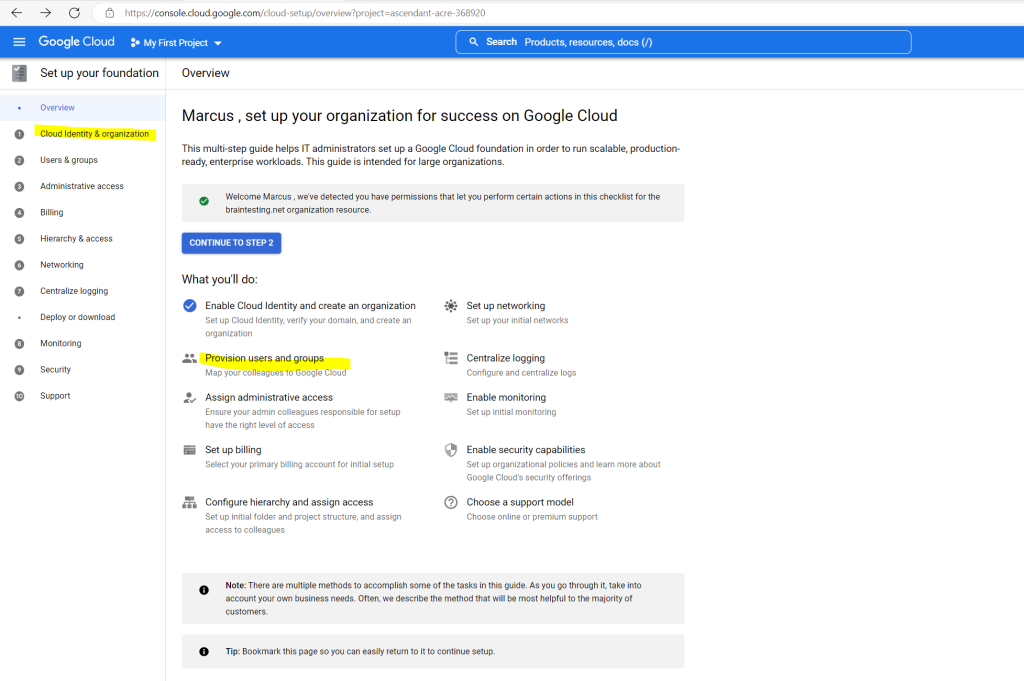Reload the page with refresh icon
Viewport: 1024px width, 681px height.
[x=74, y=12]
